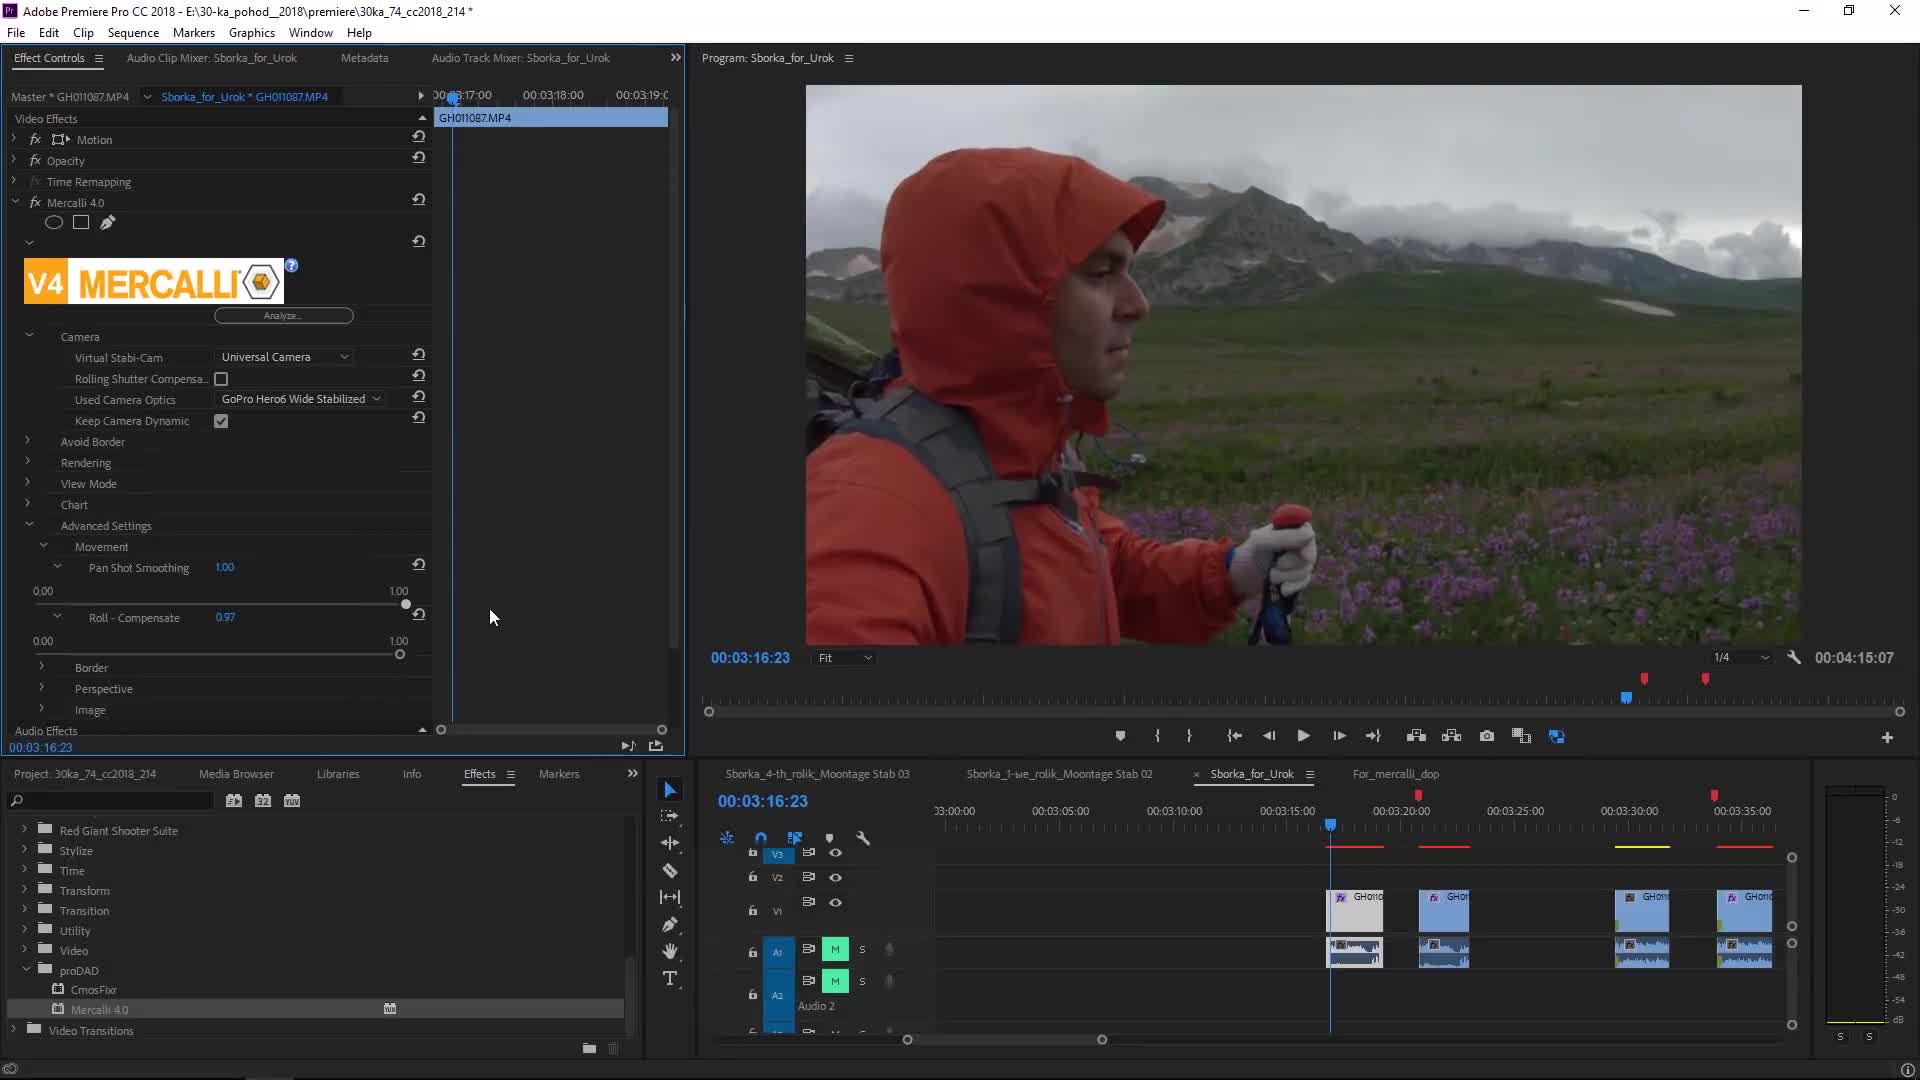Toggle Snap magnet in timeline
1920x1080 pixels.
[761, 838]
